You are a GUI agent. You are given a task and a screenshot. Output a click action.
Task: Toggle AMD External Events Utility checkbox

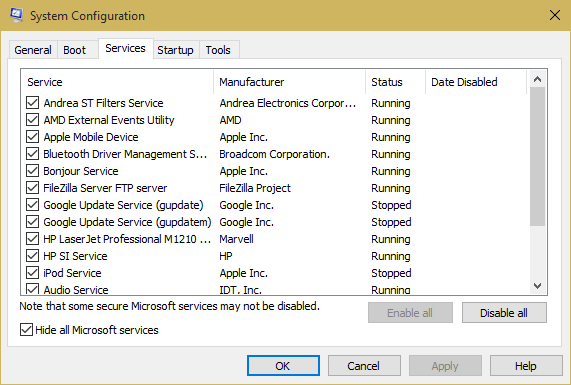[x=32, y=120]
